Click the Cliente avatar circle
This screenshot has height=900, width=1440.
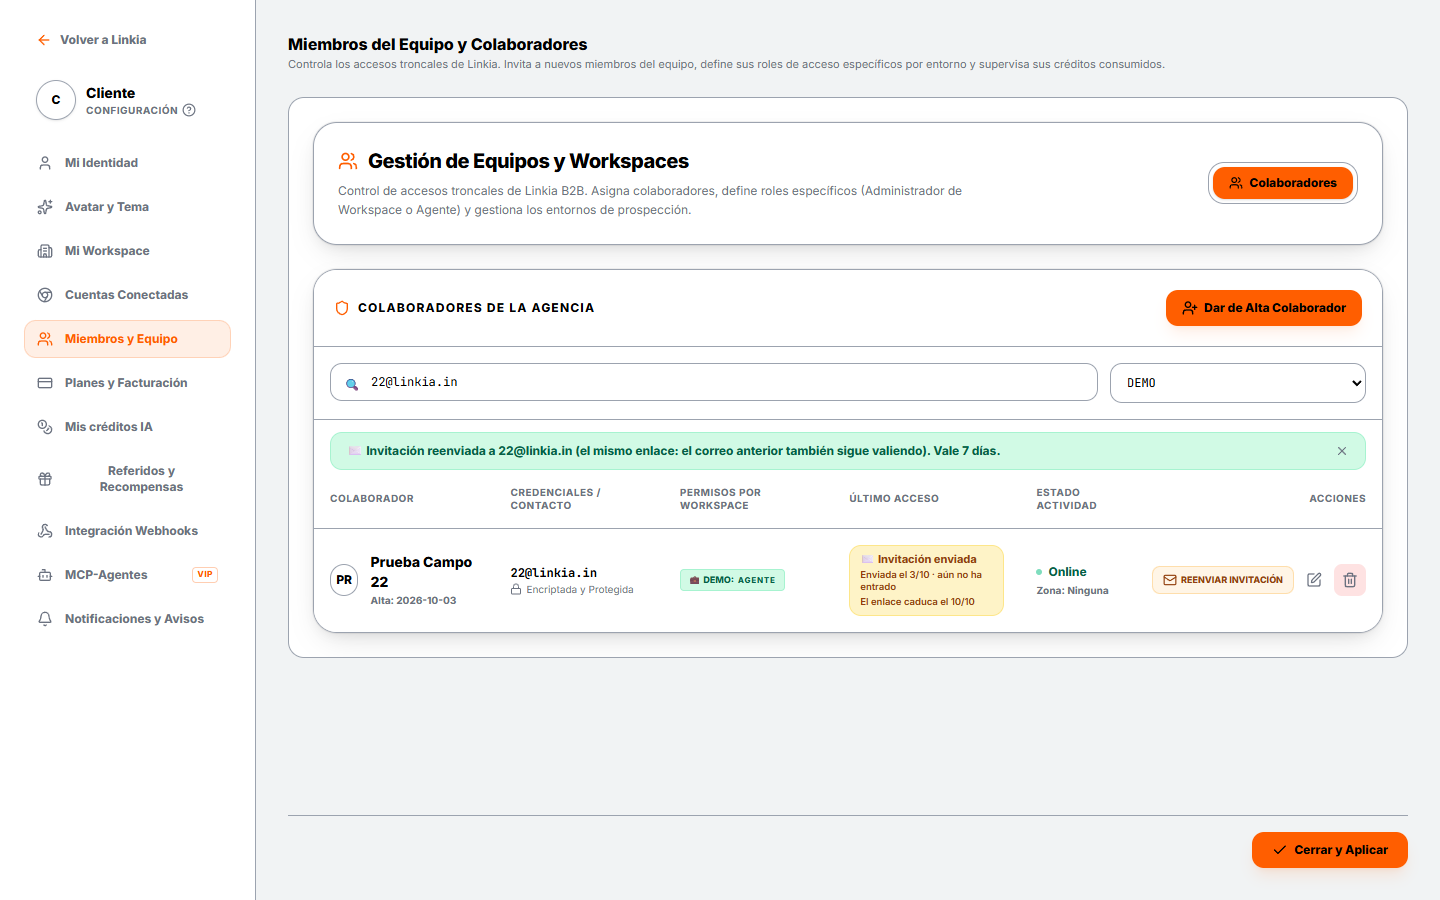(56, 100)
